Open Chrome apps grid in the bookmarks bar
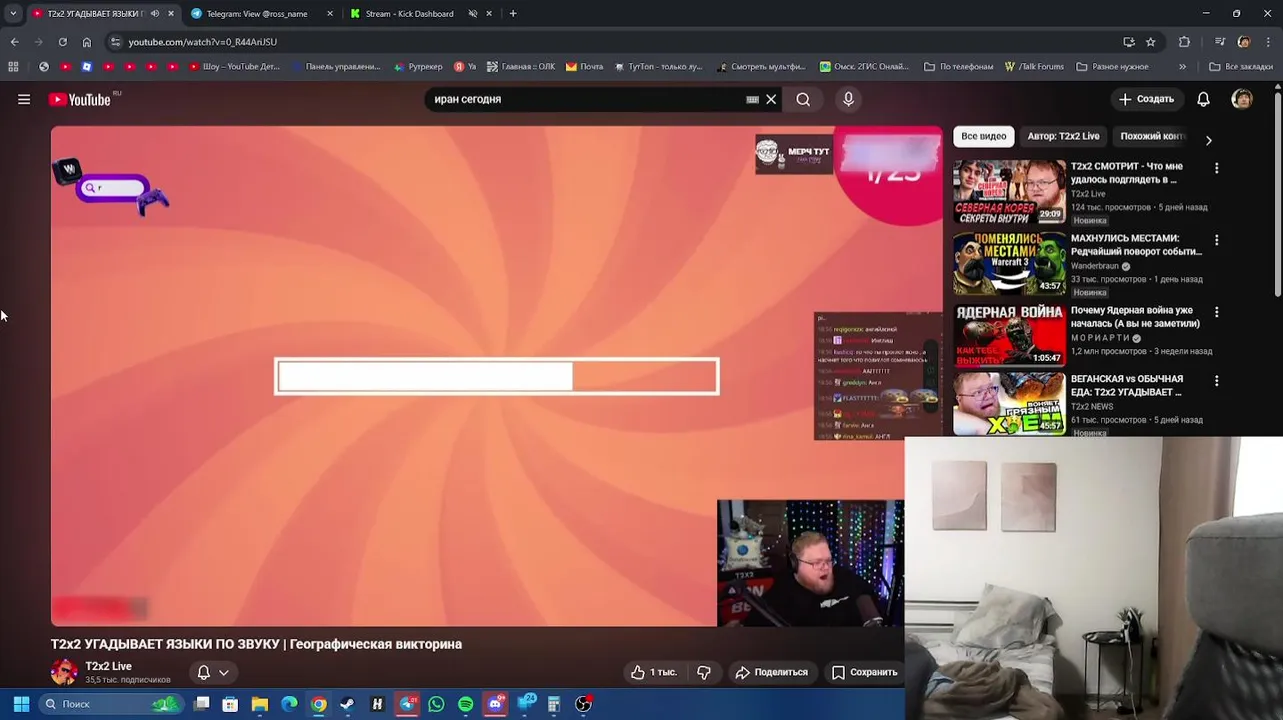This screenshot has width=1283, height=720. coord(13,67)
